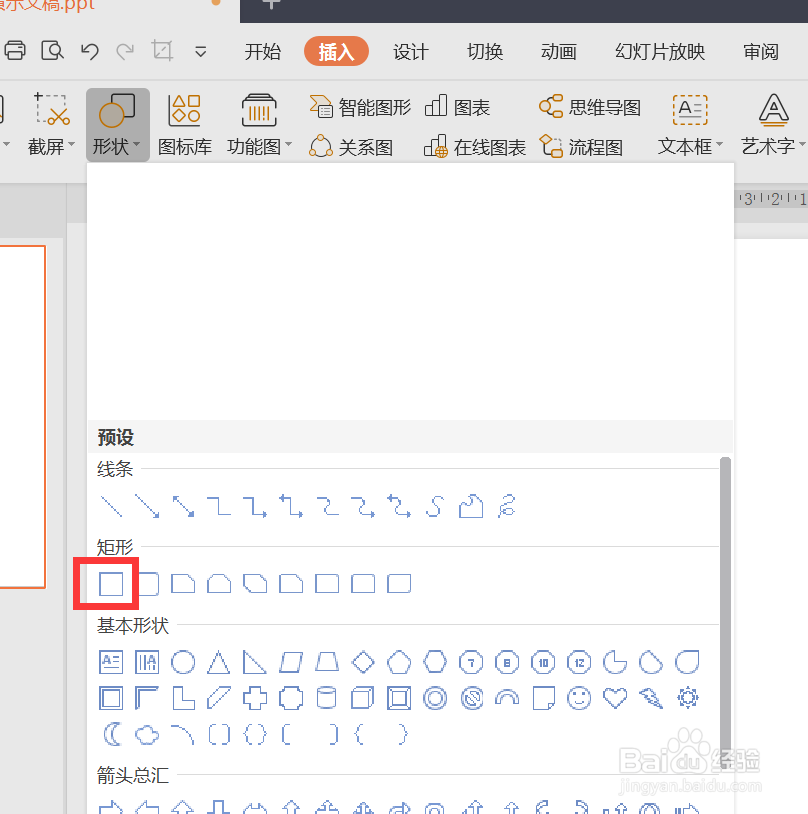Open the Function Chart (功能图) menu
The width and height of the screenshot is (808, 814).
pos(259,125)
